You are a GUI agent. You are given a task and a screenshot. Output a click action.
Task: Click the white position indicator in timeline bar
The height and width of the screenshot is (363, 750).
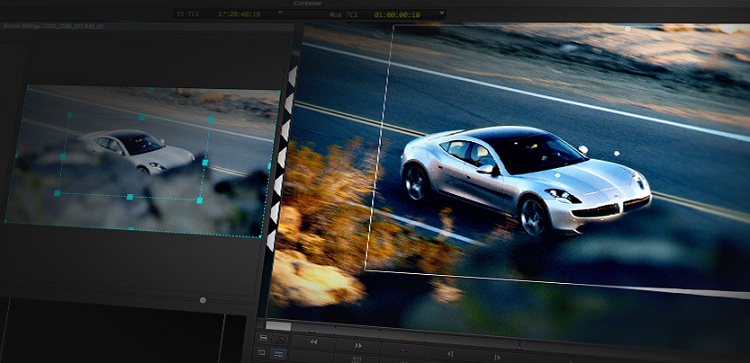278,326
